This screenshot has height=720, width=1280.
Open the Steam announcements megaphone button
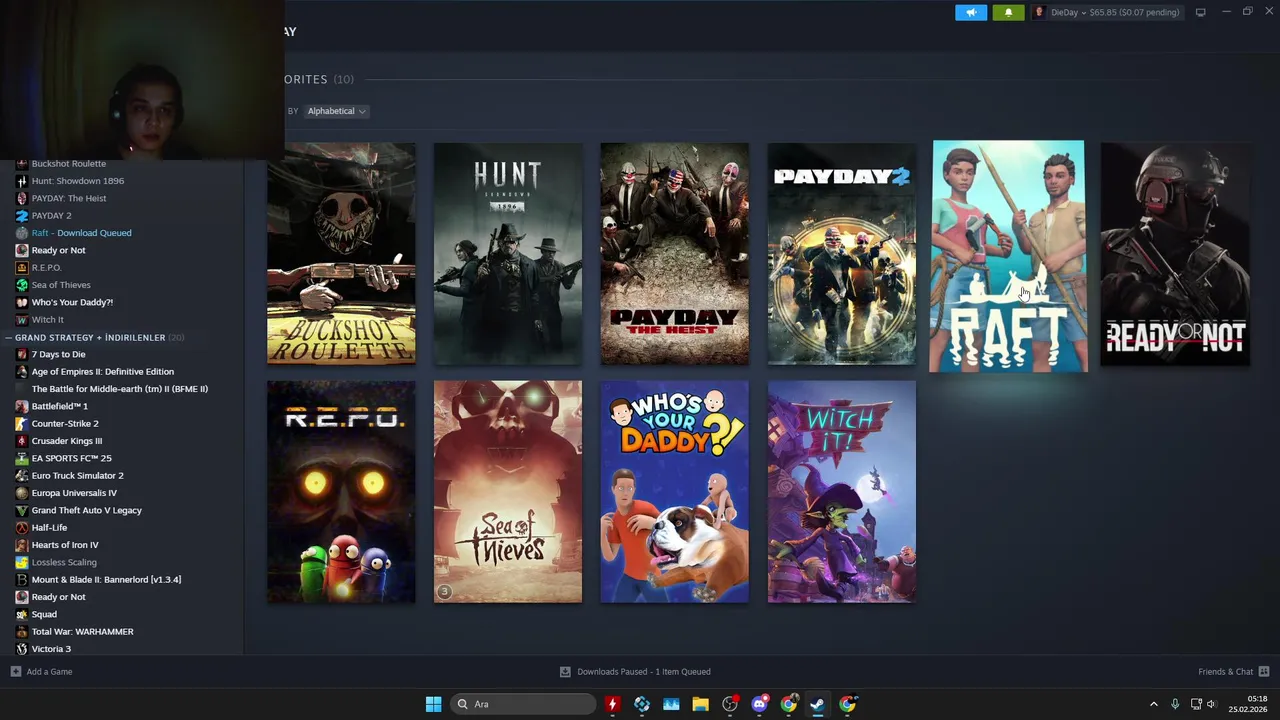coord(971,12)
